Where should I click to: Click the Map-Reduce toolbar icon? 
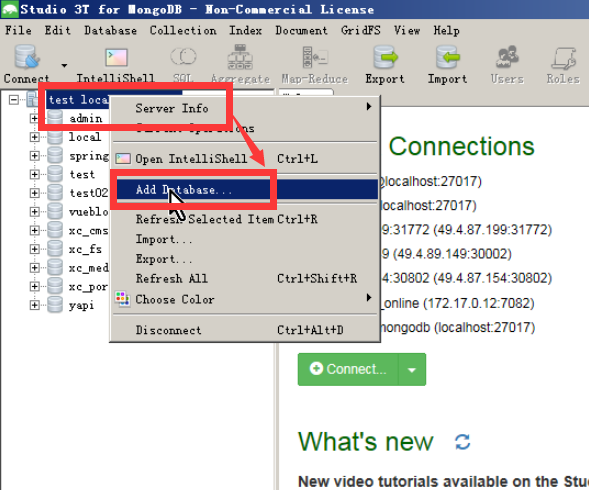[315, 57]
